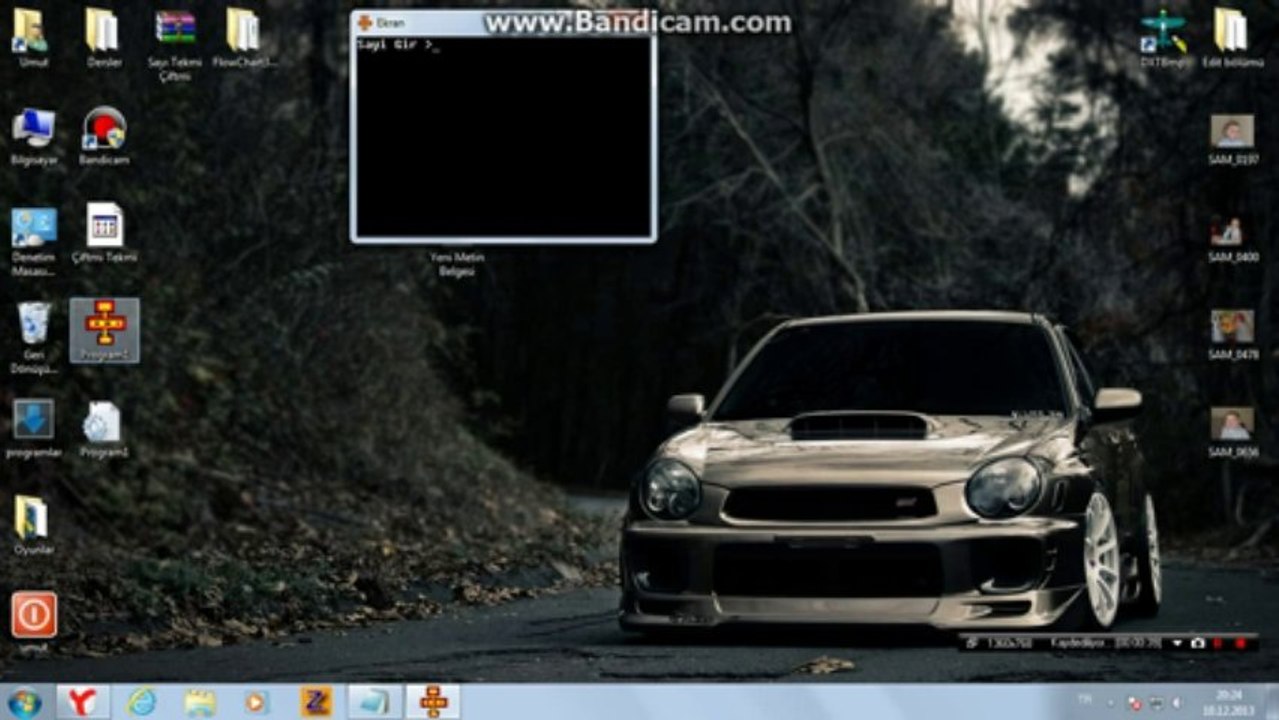The image size is (1279, 720).
Task: Open the Oyunlar folder on desktop
Action: [33, 526]
